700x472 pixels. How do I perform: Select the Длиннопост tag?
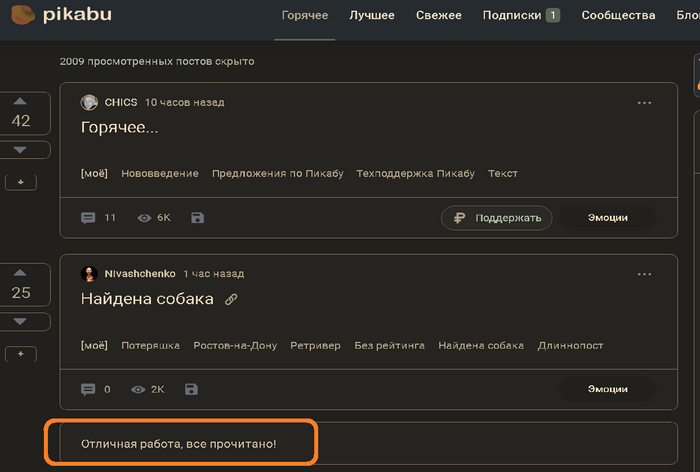570,346
